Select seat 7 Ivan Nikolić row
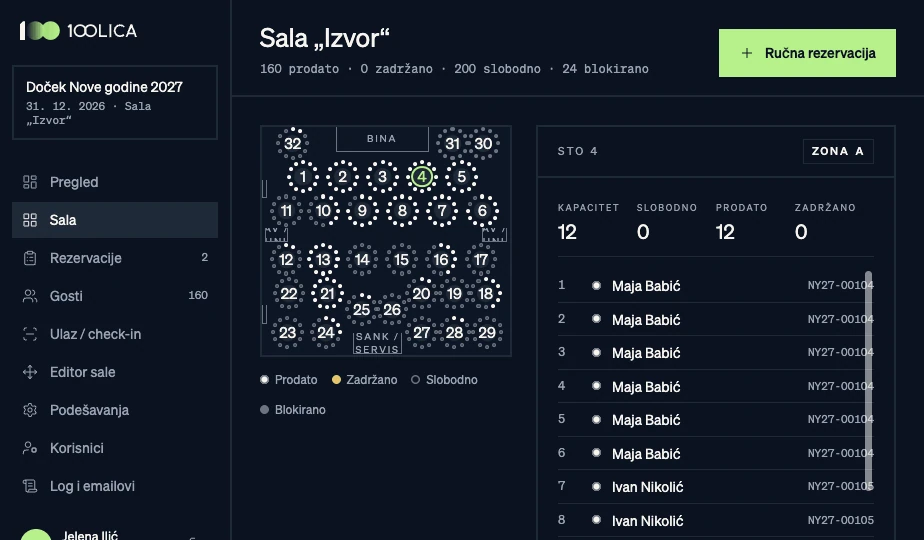Screen dimensions: 924x540 pyautogui.click(x=715, y=487)
